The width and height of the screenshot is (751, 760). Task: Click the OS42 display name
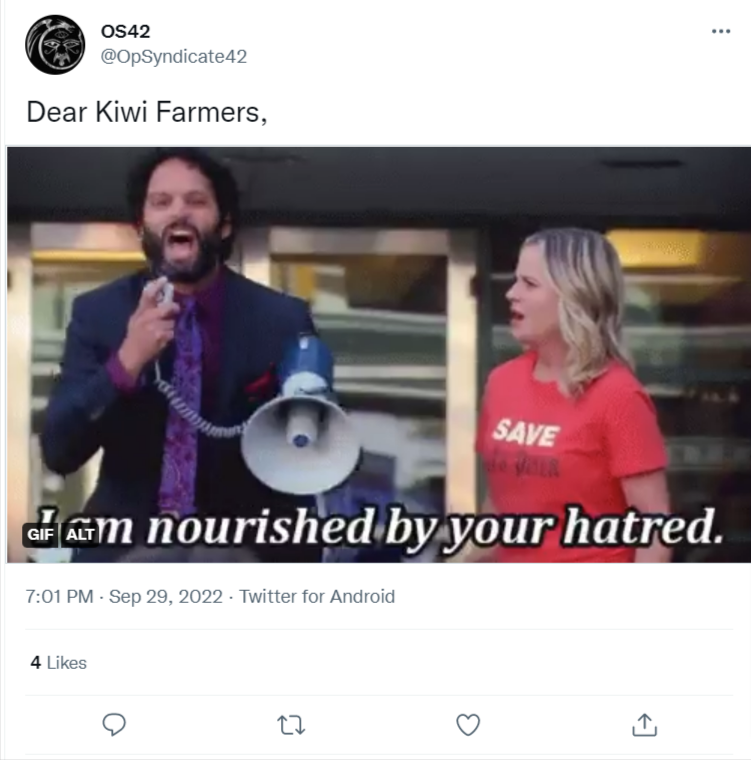[x=126, y=32]
